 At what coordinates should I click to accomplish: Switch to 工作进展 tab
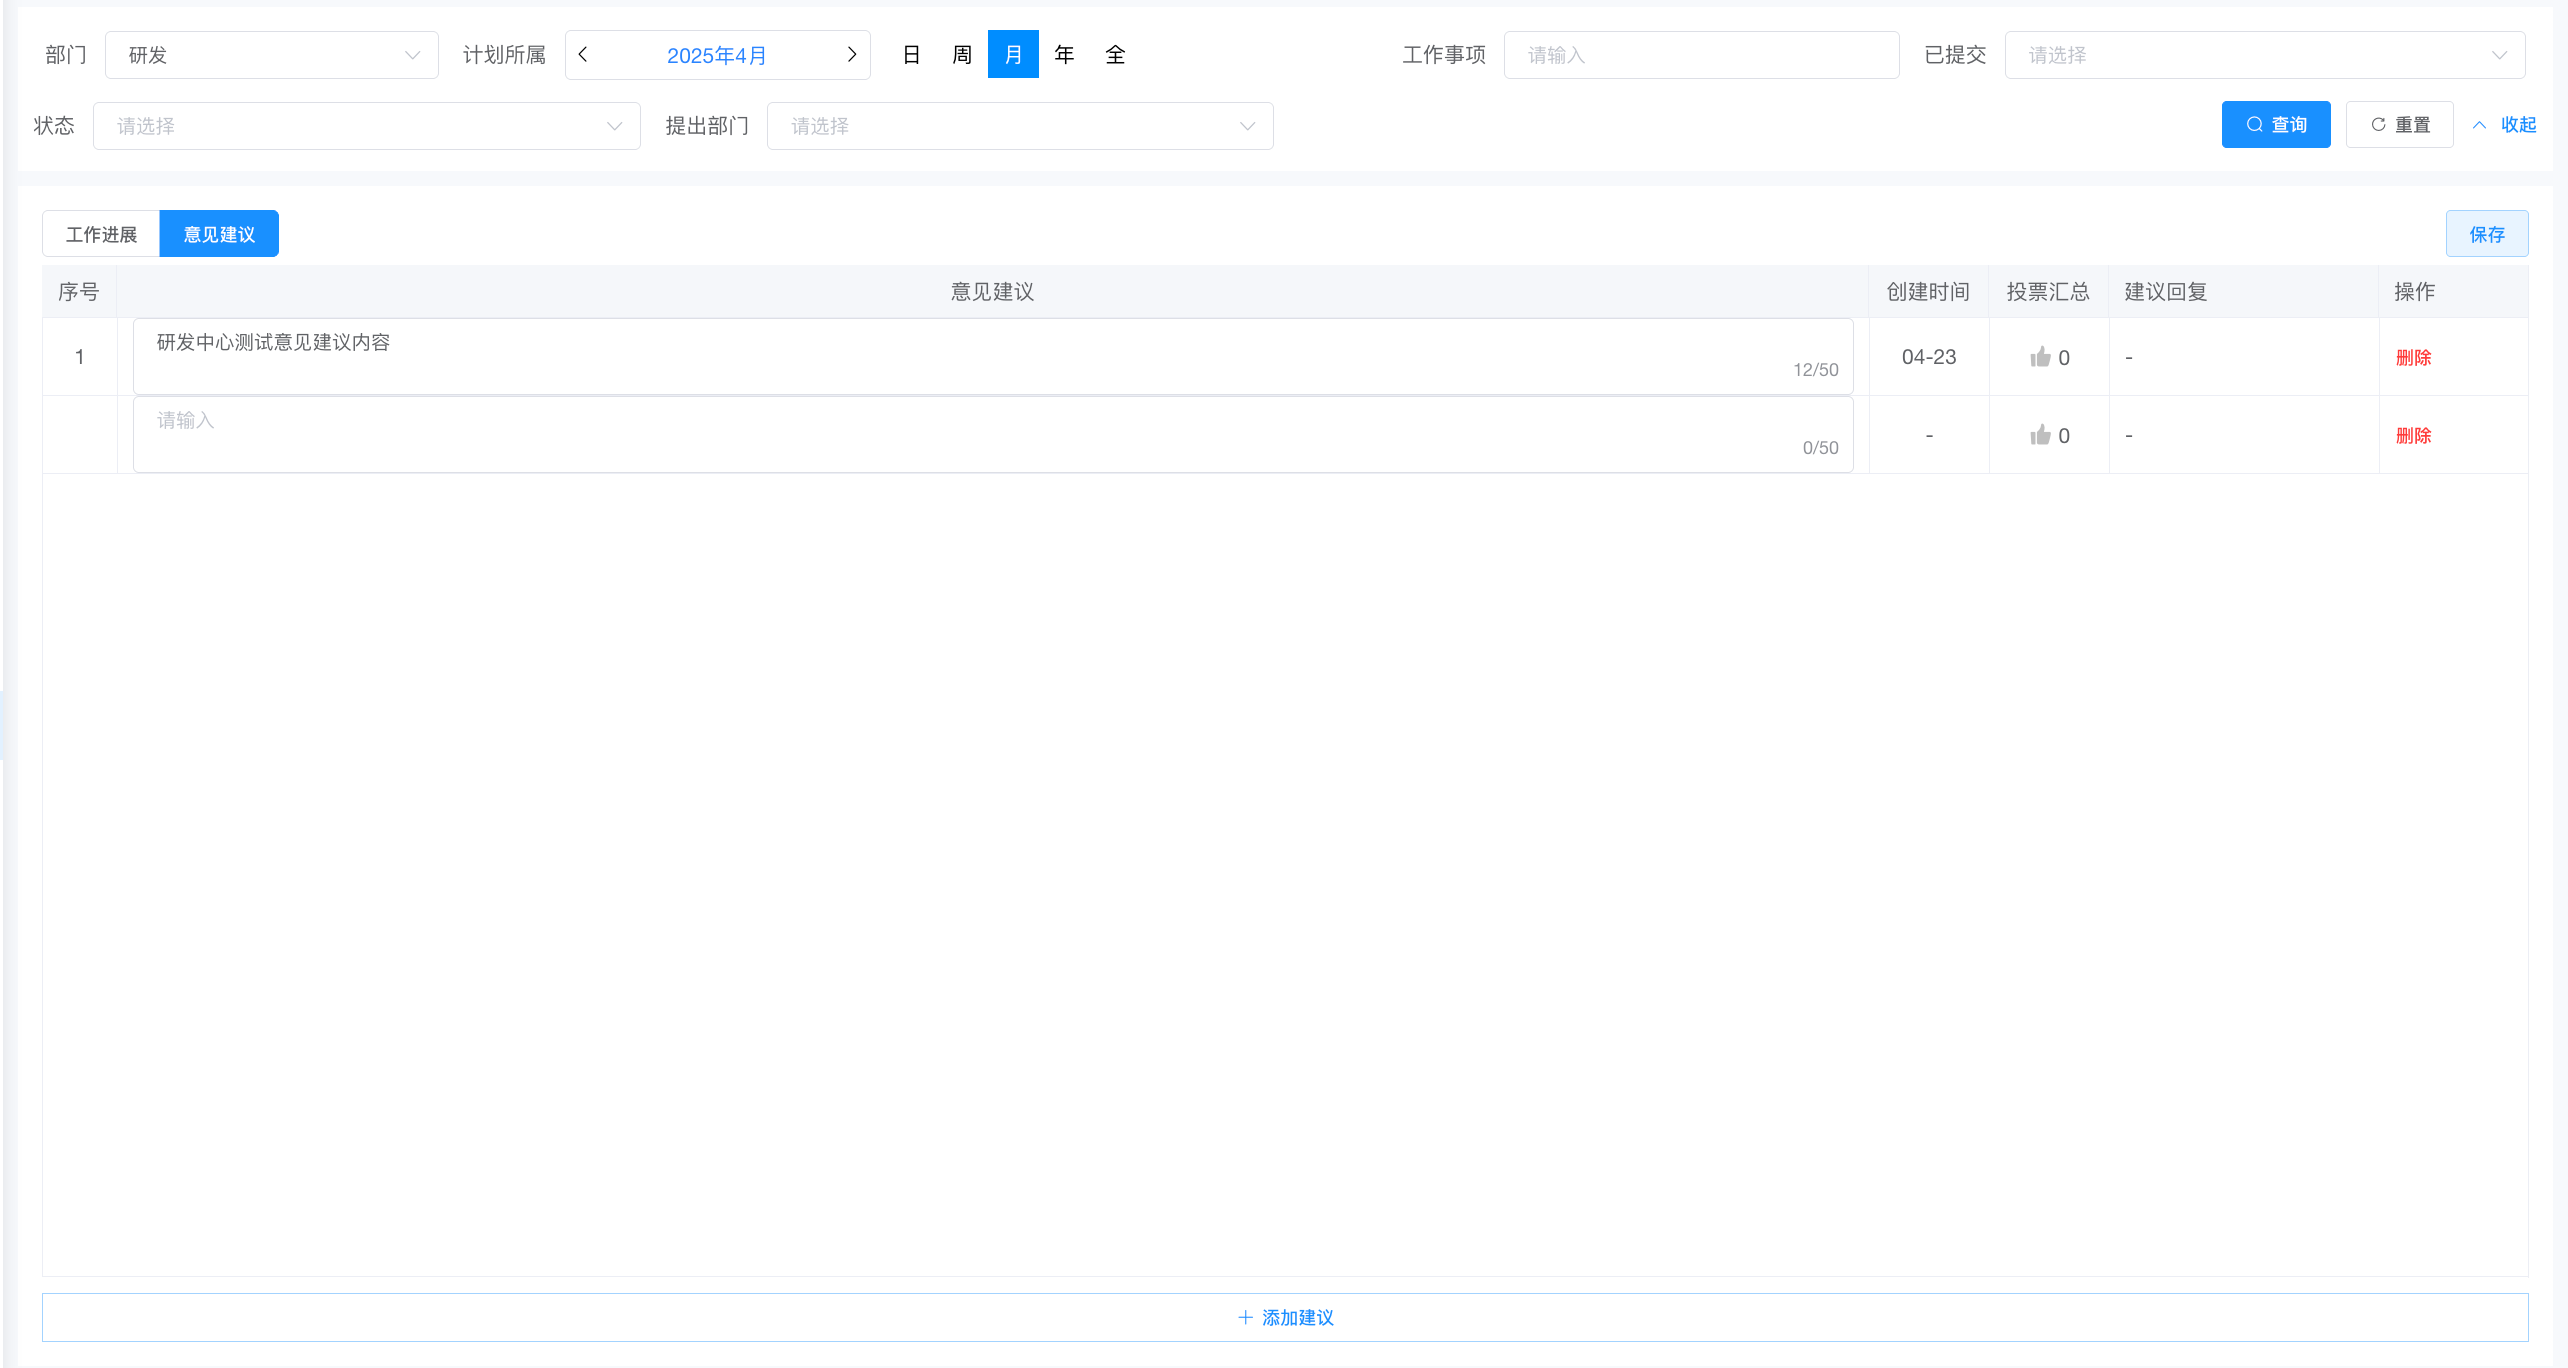coord(101,234)
